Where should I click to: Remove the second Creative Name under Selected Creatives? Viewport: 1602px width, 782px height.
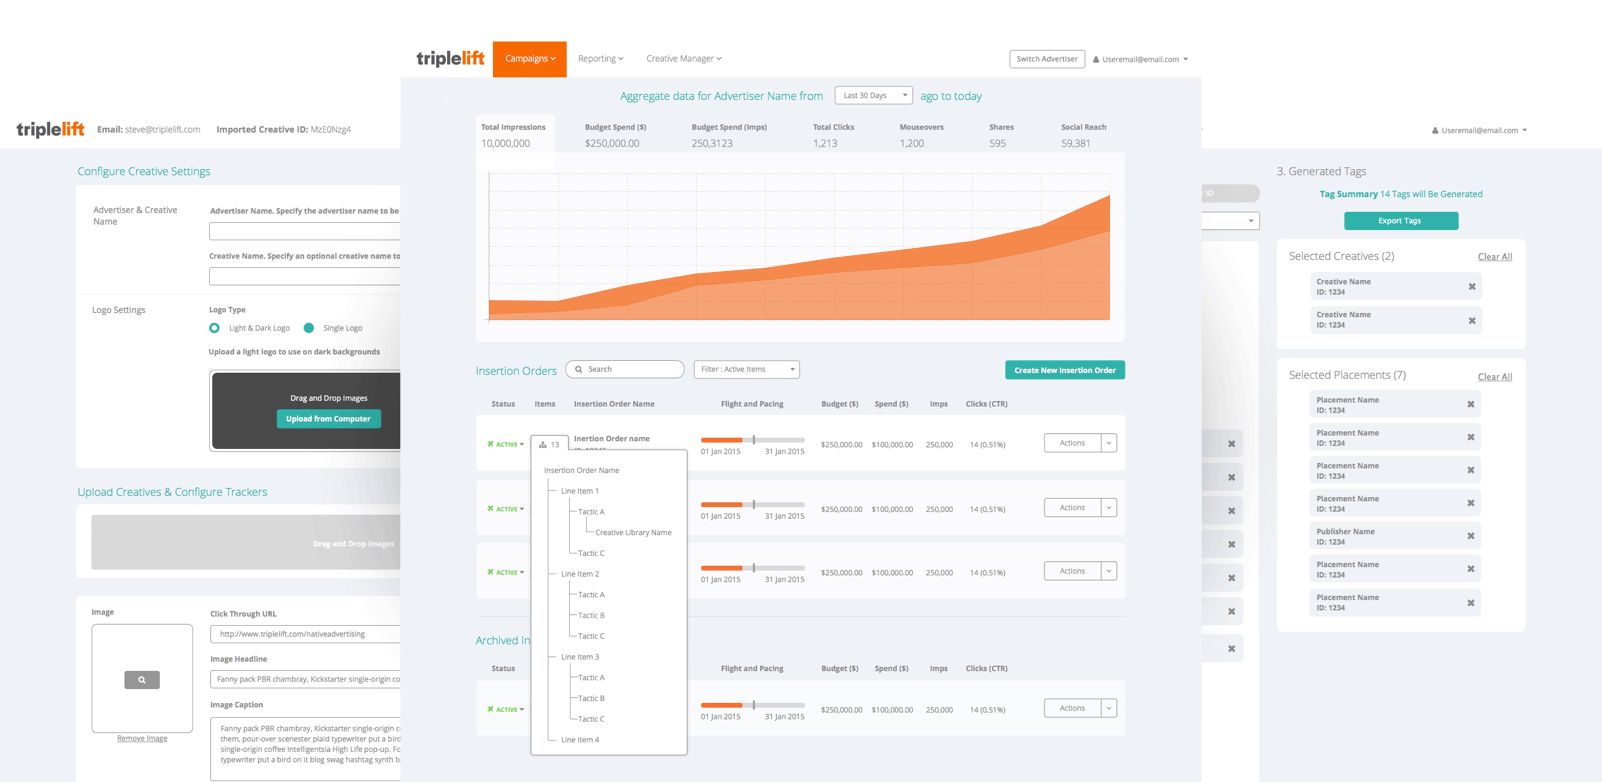pyautogui.click(x=1472, y=321)
